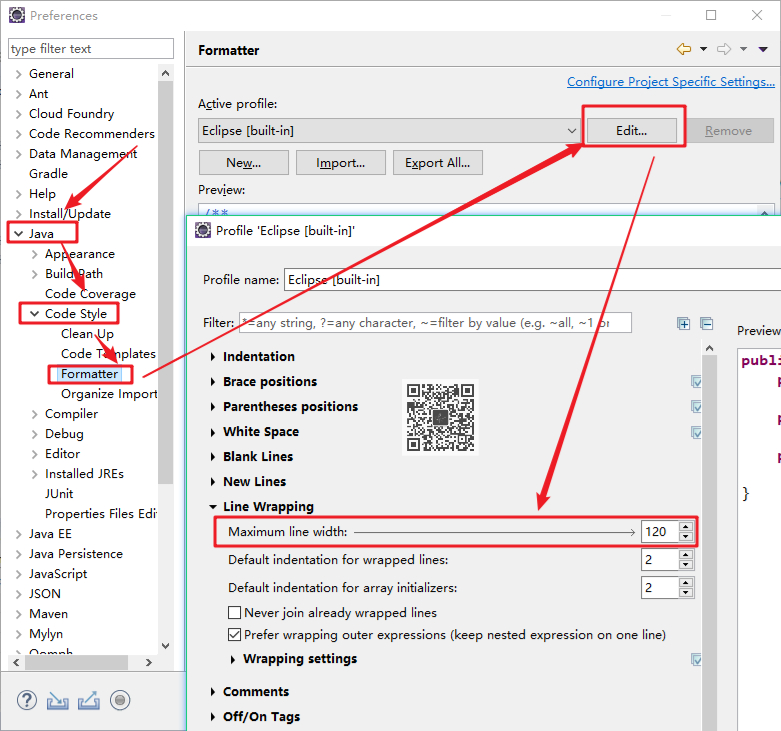The height and width of the screenshot is (731, 781).
Task: Click the type filter text field
Action: point(91,49)
